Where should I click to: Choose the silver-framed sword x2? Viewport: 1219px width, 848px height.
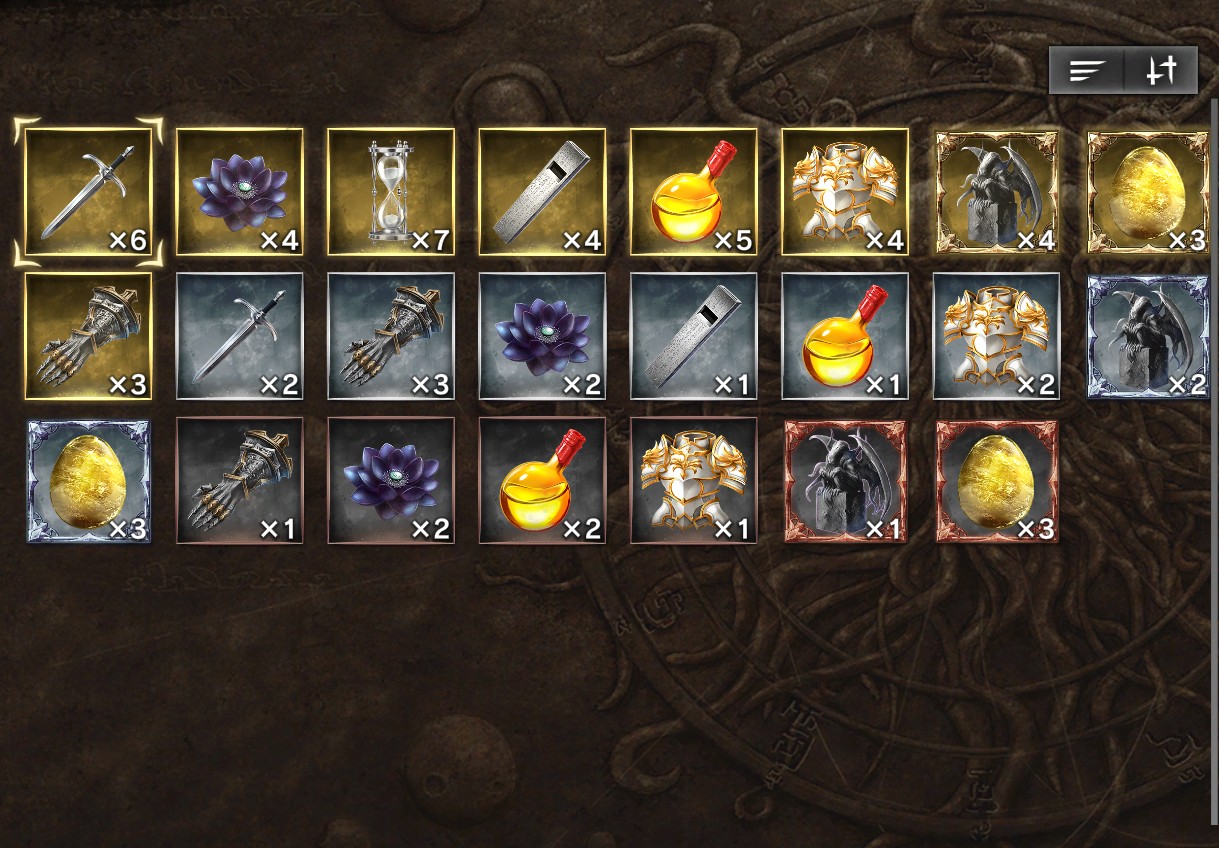240,336
